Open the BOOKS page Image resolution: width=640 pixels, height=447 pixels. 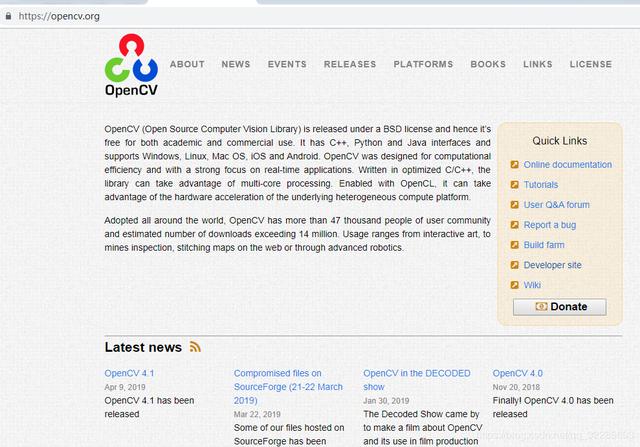488,64
